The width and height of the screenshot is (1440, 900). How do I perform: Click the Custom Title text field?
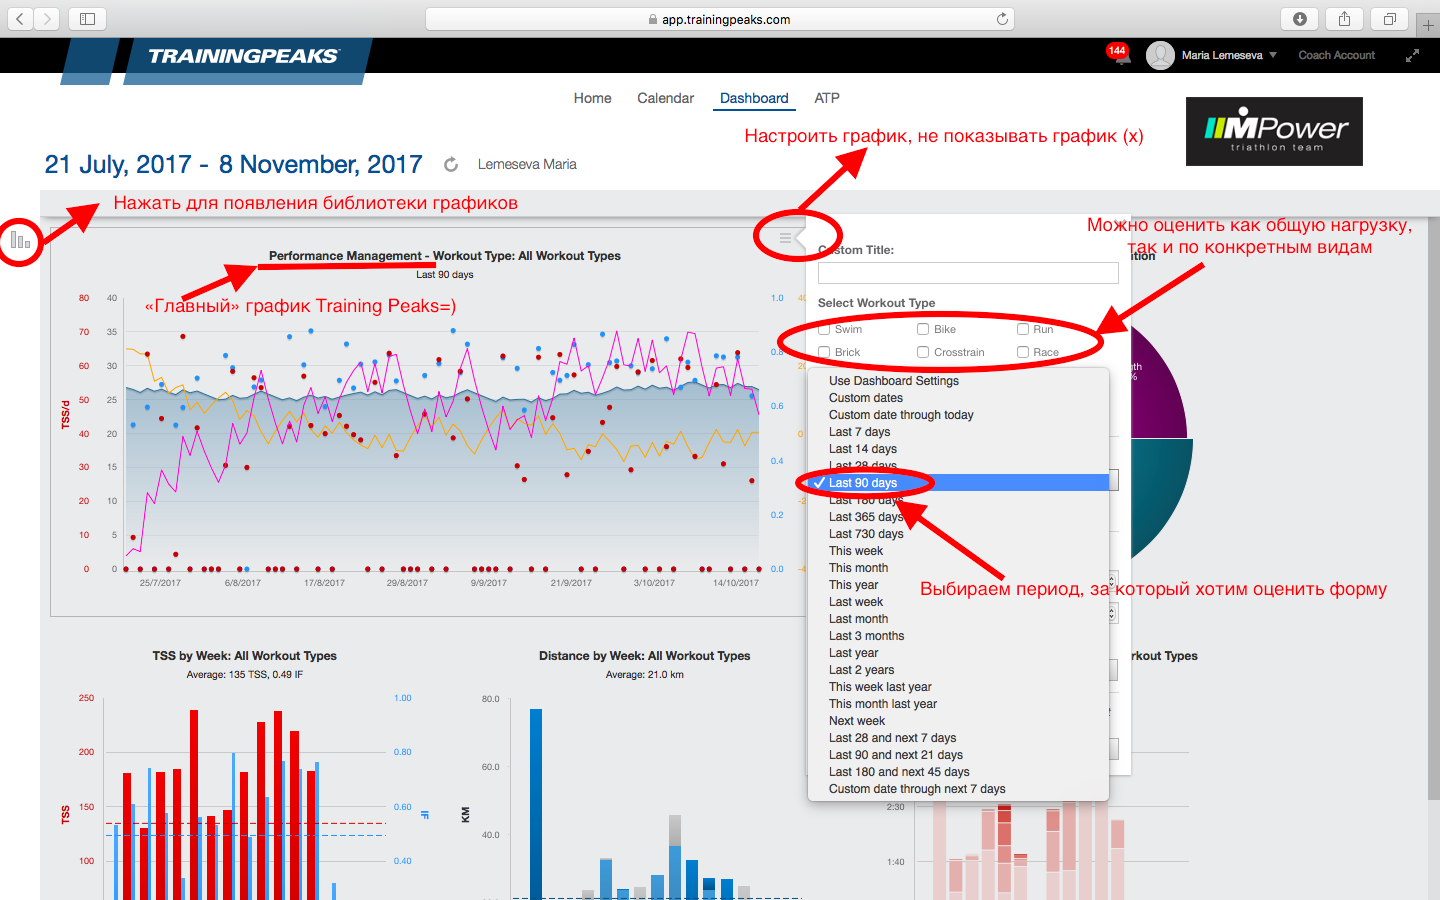coord(968,273)
